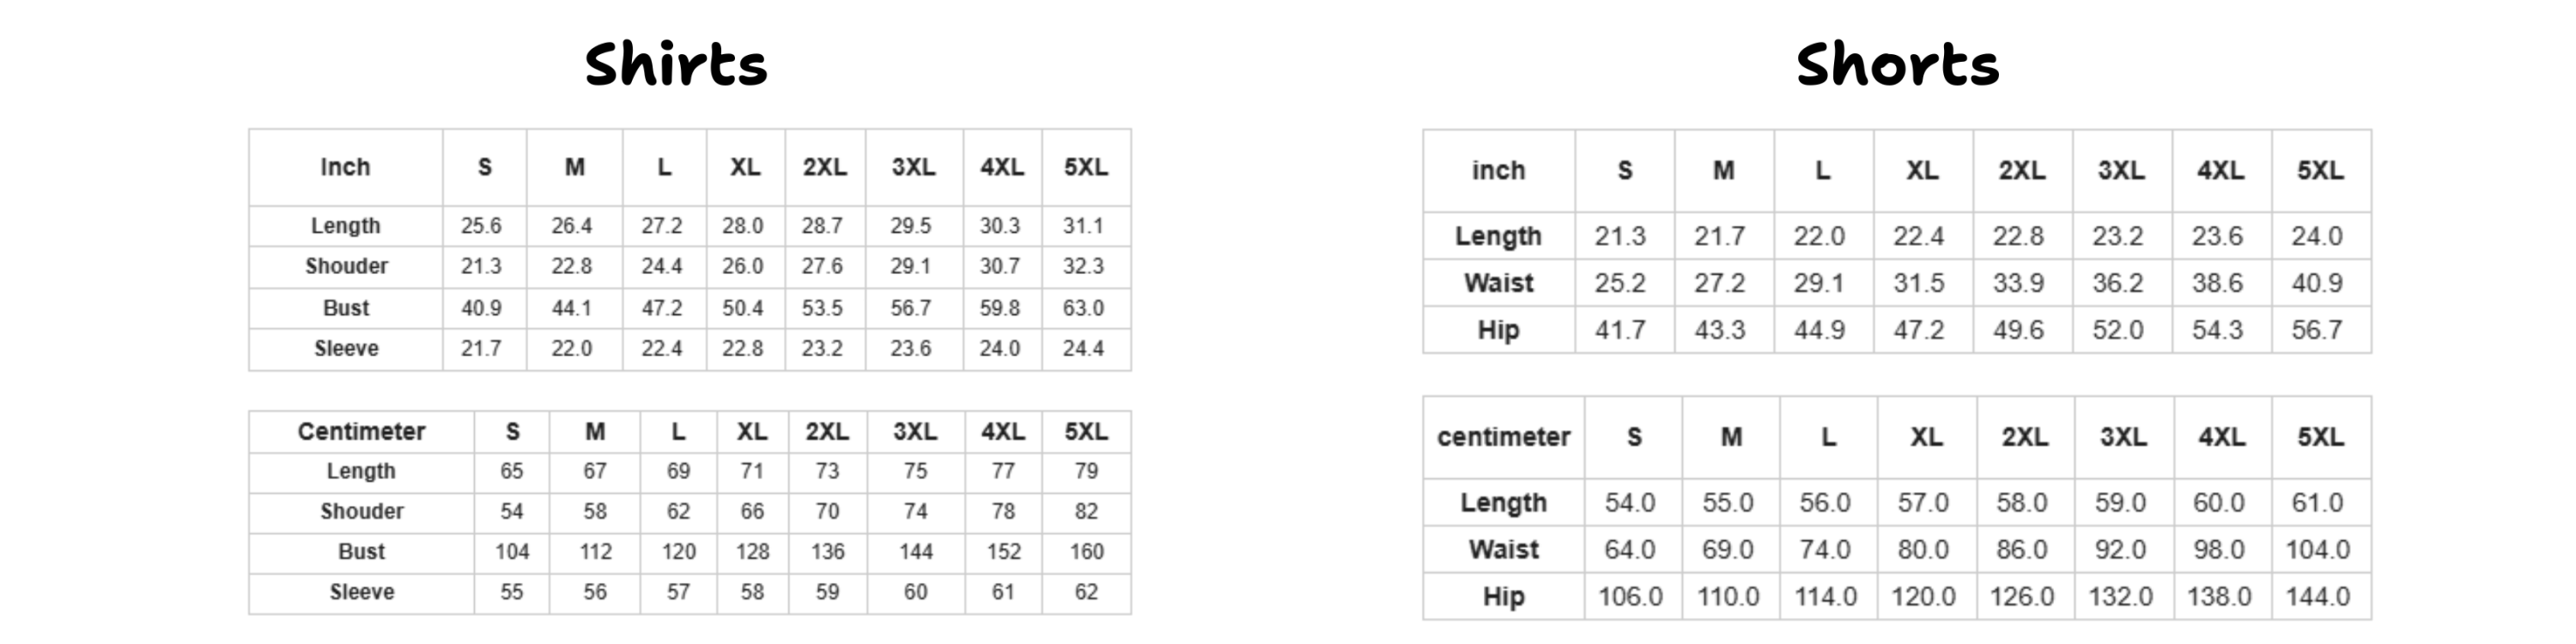This screenshot has width=2576, height=644.
Task: Click Waist row label in shorts inch table
Action: 1498,283
